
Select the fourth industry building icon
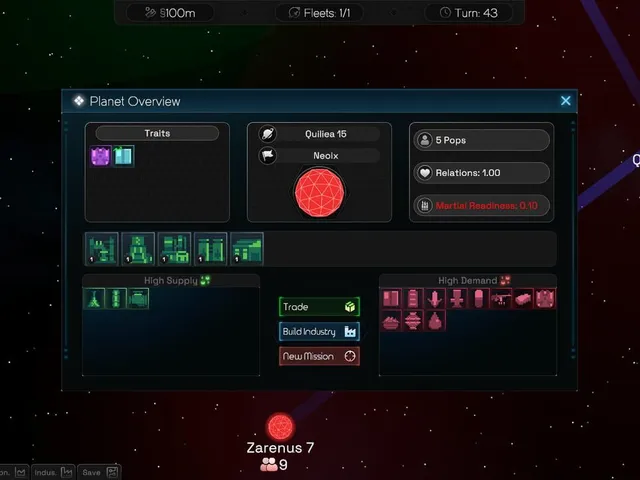[211, 249]
